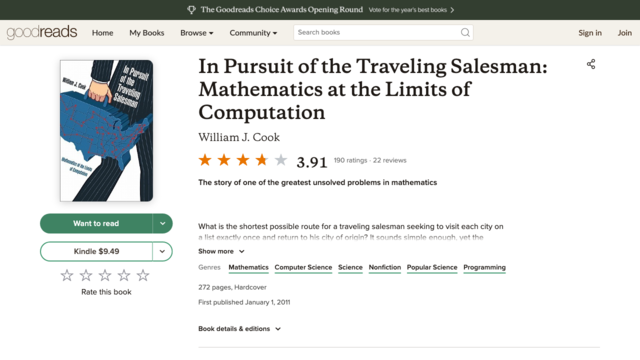
Task: Open the Browse menu
Action: [x=197, y=33]
